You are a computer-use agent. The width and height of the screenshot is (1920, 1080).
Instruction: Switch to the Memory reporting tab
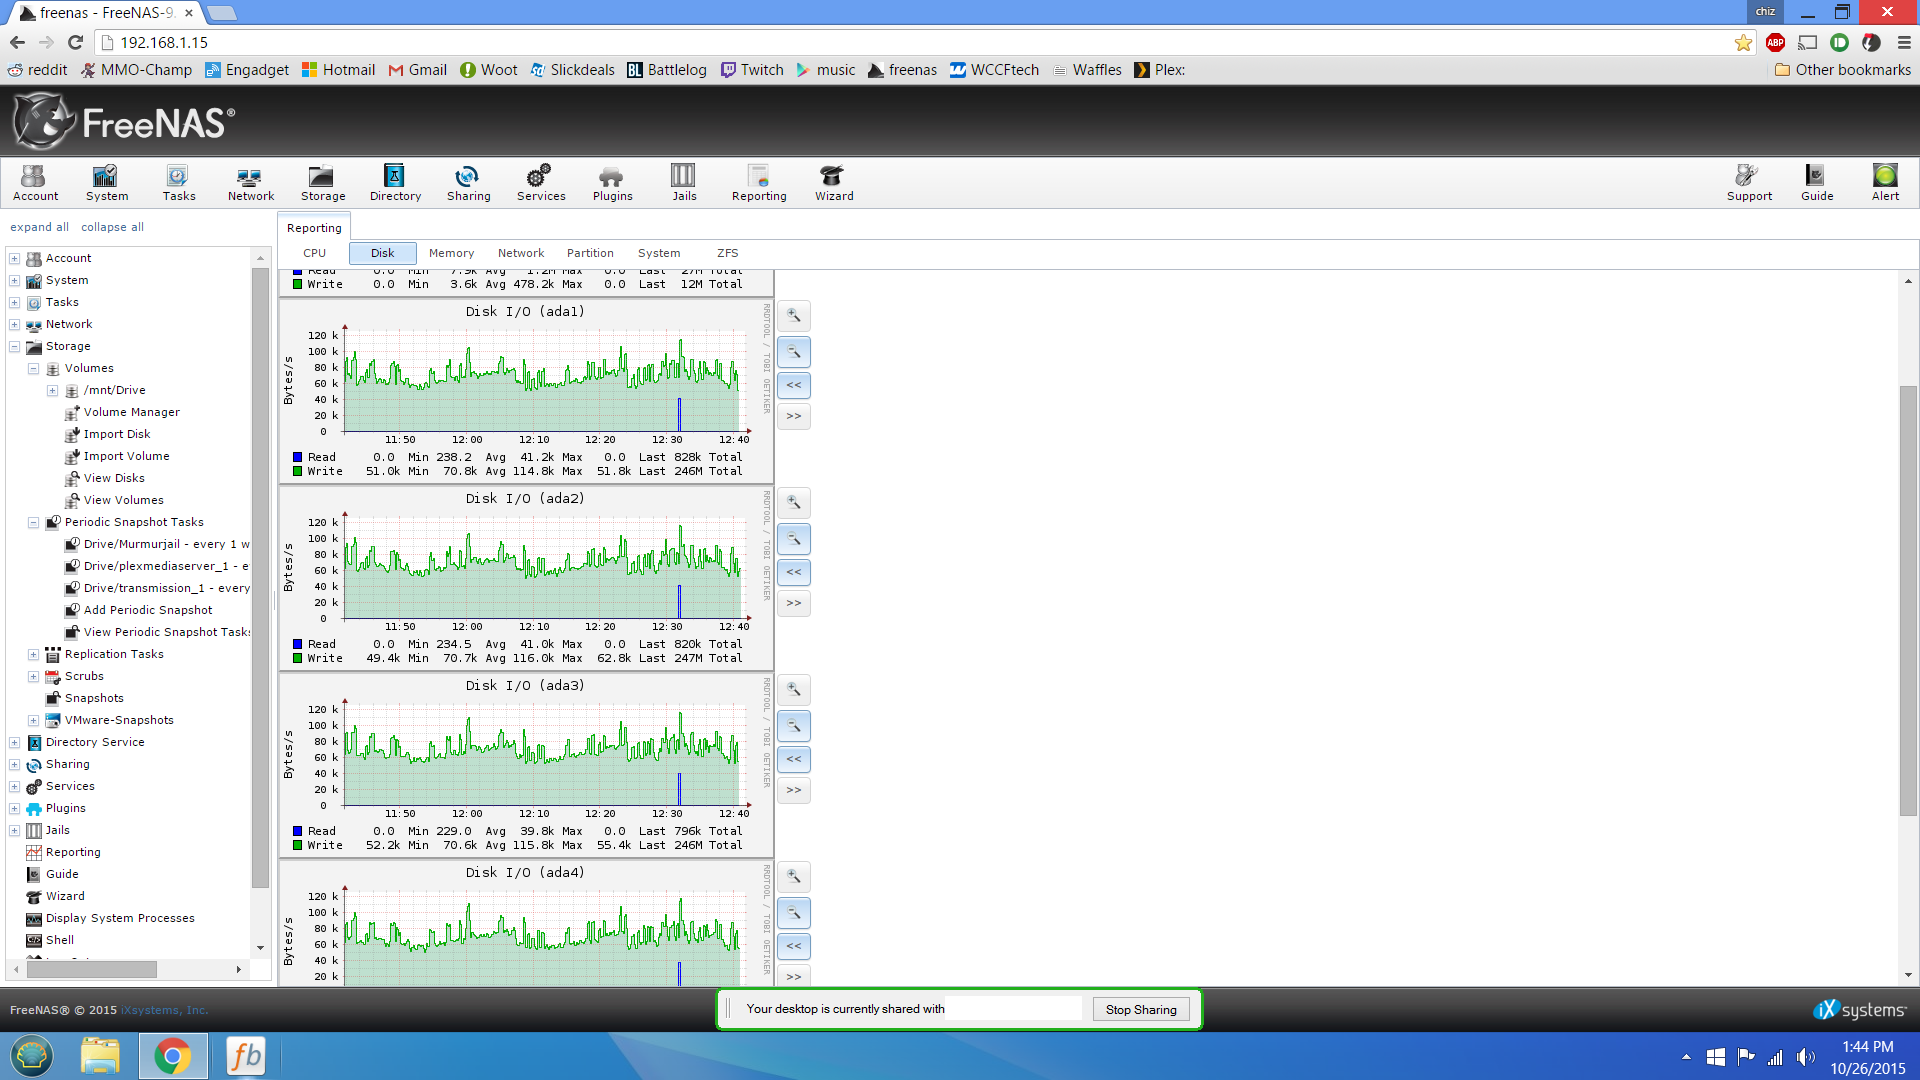(x=451, y=253)
